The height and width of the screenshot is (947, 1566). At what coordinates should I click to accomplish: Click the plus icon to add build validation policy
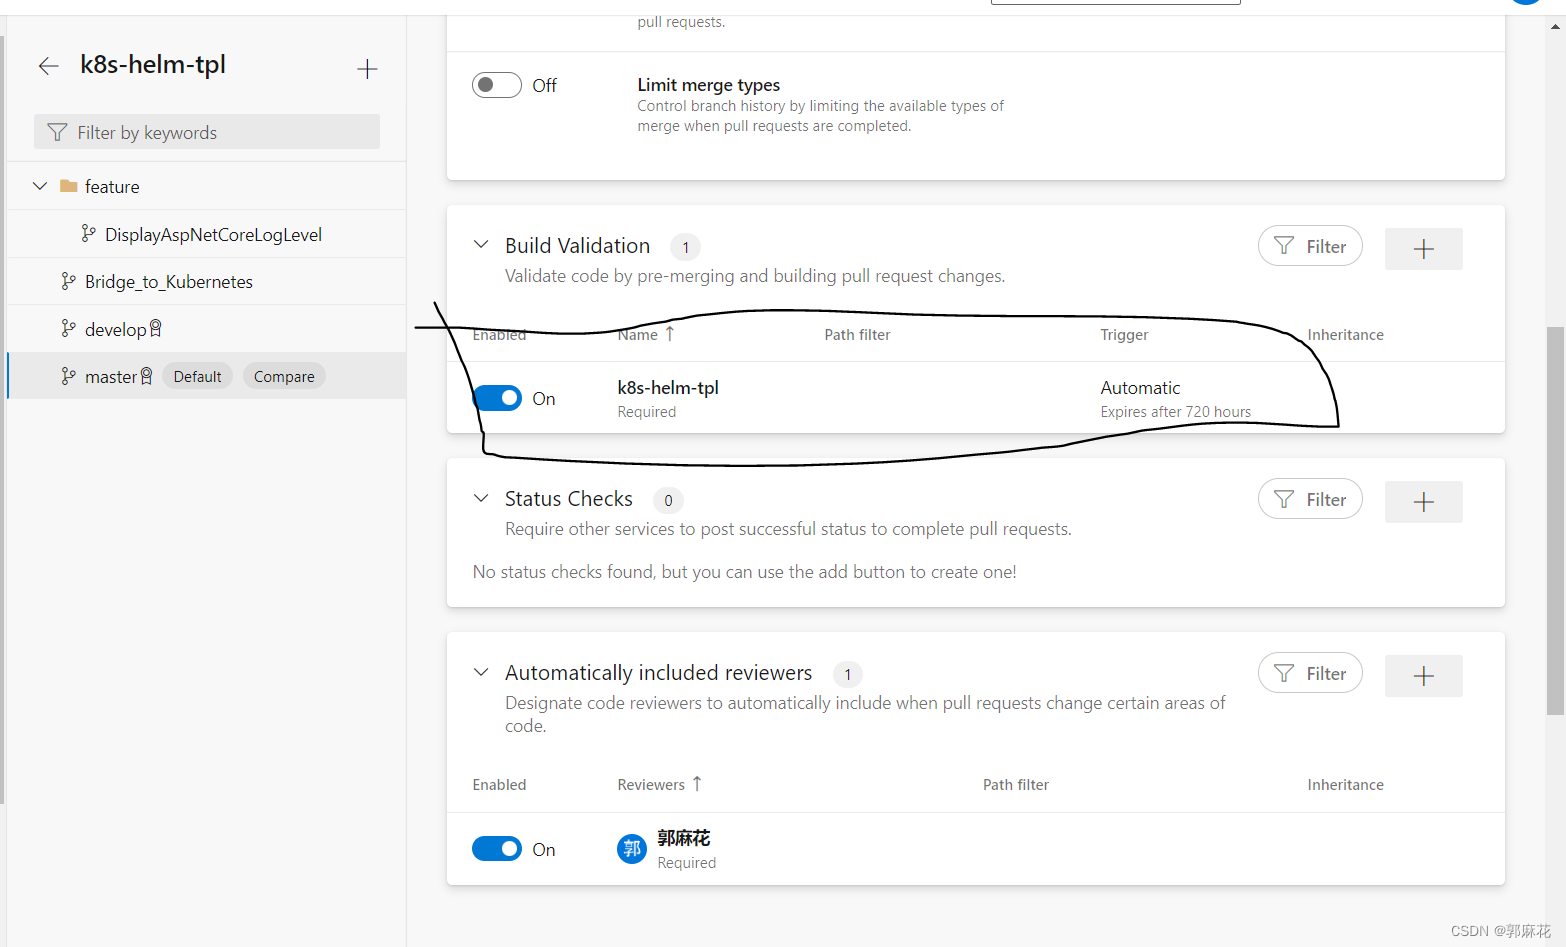pos(1423,248)
